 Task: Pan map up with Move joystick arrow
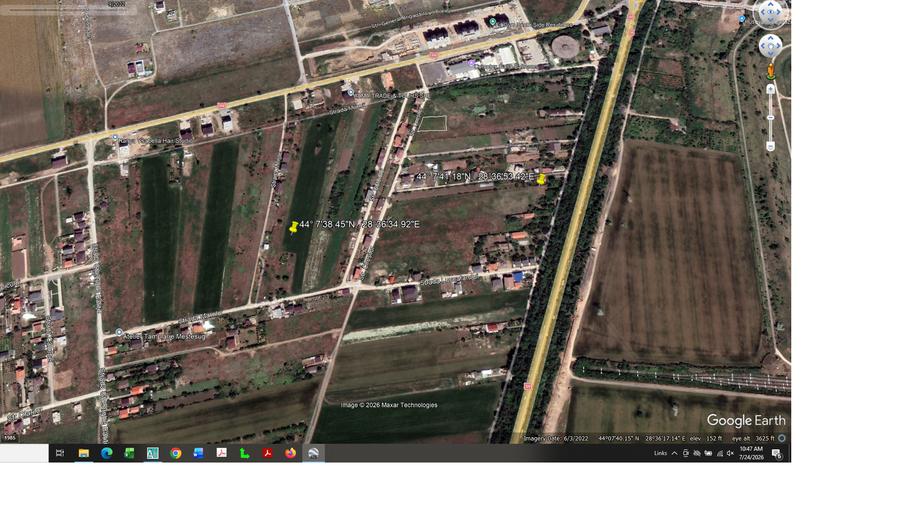click(x=770, y=38)
